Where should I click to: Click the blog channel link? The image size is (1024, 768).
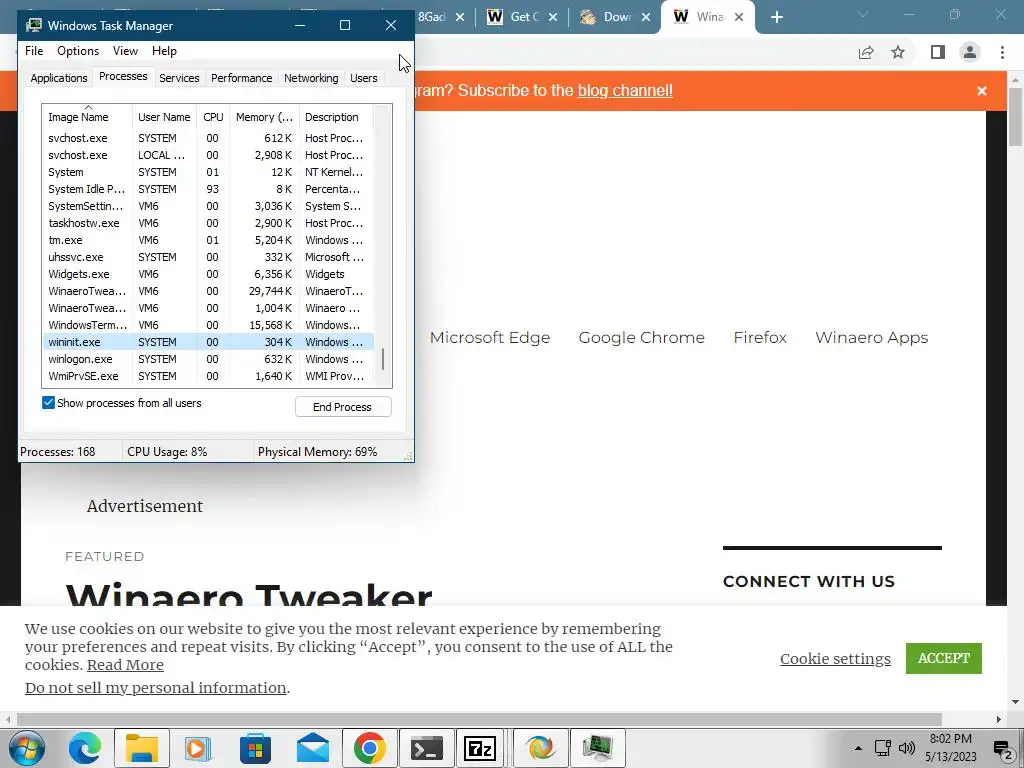coord(625,91)
